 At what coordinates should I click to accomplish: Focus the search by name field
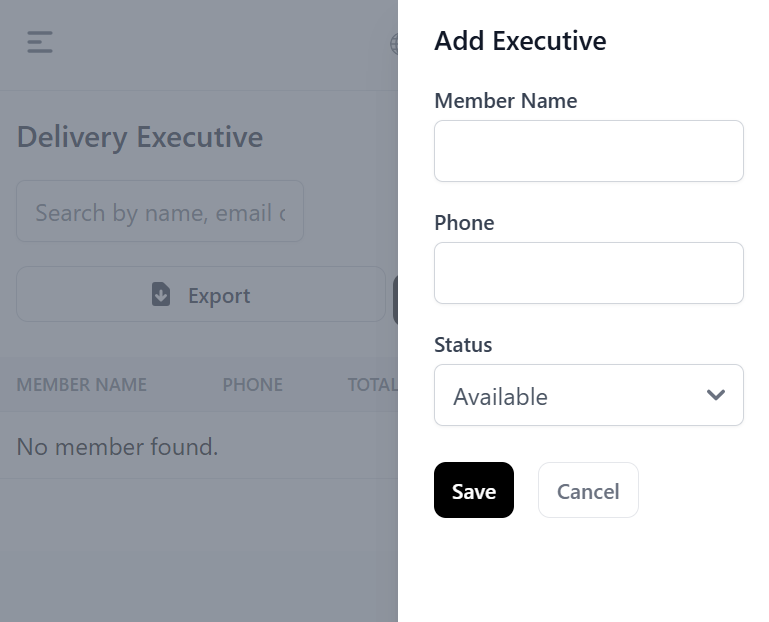click(x=160, y=212)
